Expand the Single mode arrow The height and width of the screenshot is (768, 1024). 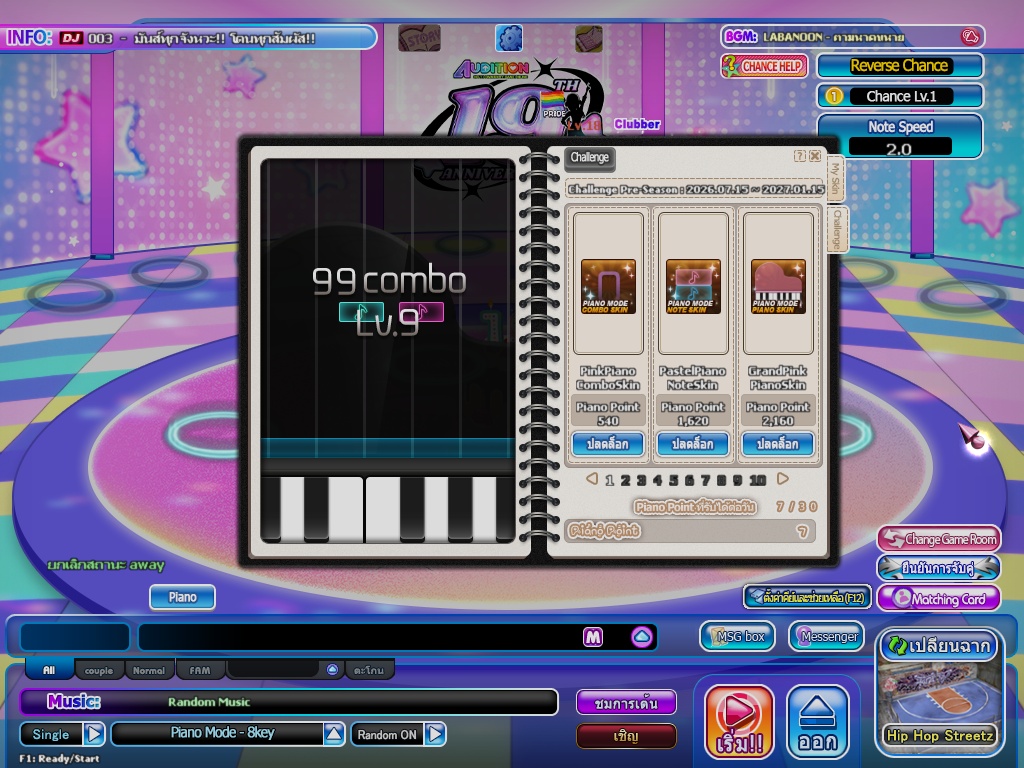(x=93, y=734)
